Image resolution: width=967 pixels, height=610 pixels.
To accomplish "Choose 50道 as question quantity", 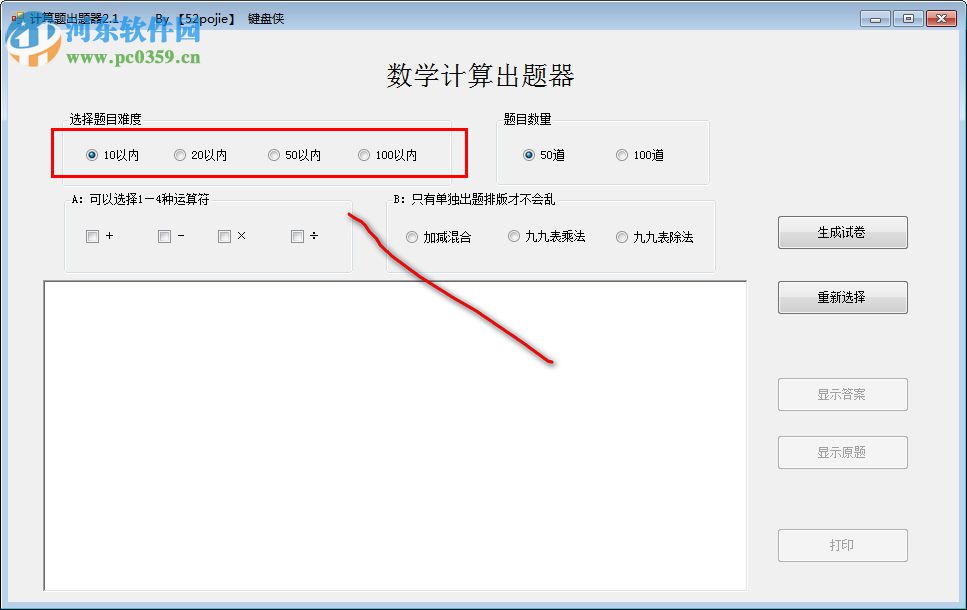I will (529, 154).
